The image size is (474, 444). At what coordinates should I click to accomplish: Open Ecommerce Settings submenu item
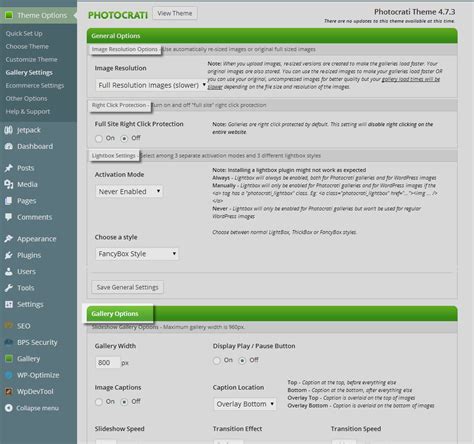coord(35,86)
